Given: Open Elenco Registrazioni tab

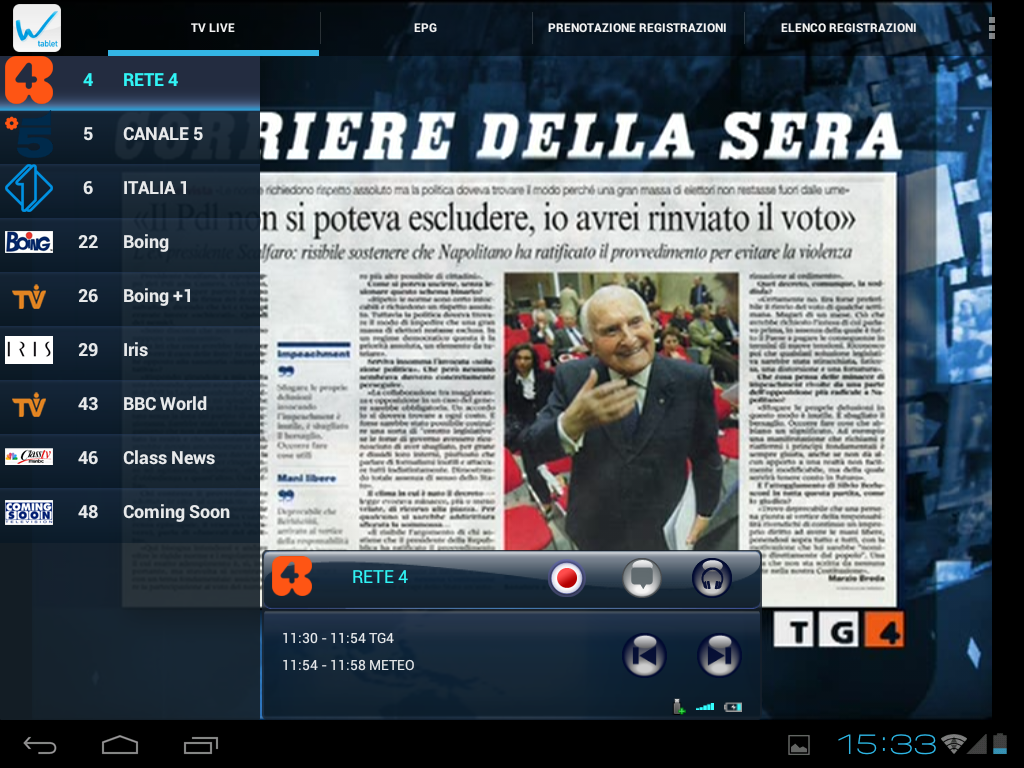Looking at the screenshot, I should 848,28.
